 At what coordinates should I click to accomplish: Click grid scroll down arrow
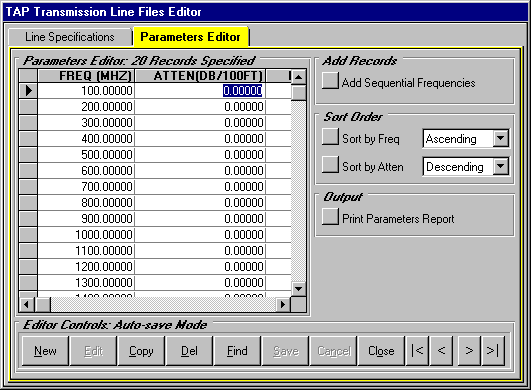click(298, 289)
